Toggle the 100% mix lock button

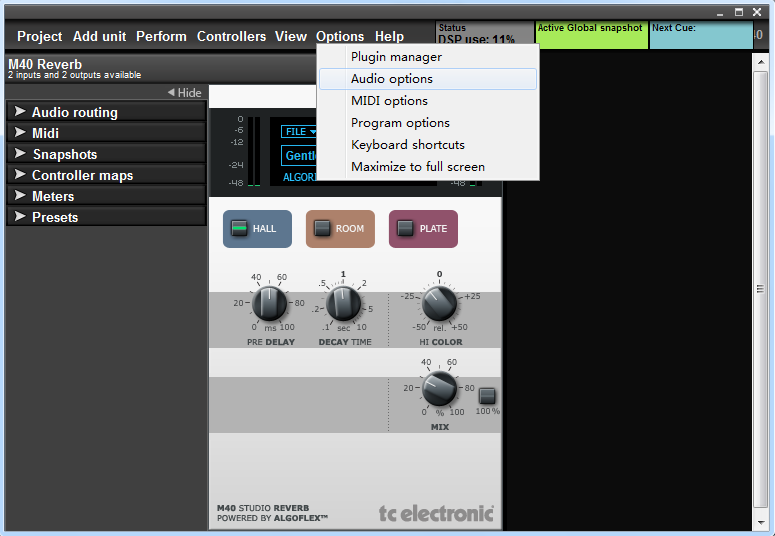[487, 396]
